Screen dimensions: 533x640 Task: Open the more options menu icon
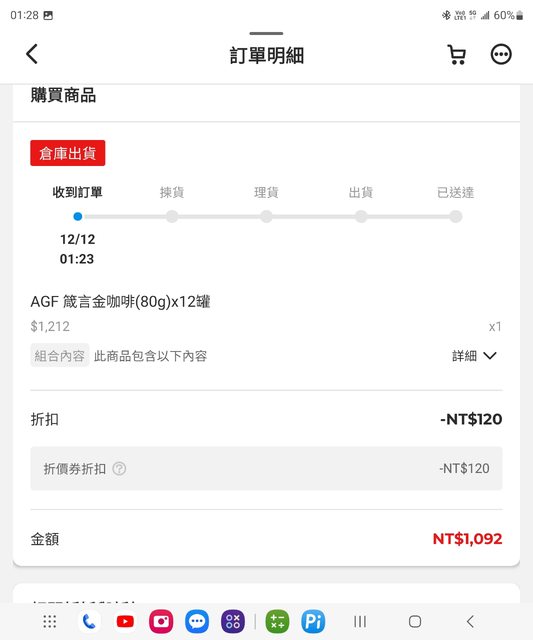[x=501, y=54]
